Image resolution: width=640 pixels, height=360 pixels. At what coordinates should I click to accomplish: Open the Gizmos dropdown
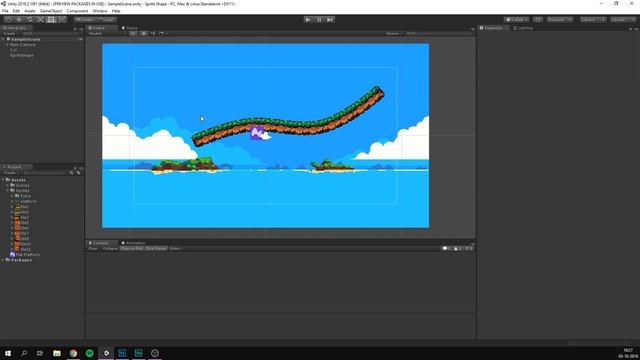click(394, 33)
